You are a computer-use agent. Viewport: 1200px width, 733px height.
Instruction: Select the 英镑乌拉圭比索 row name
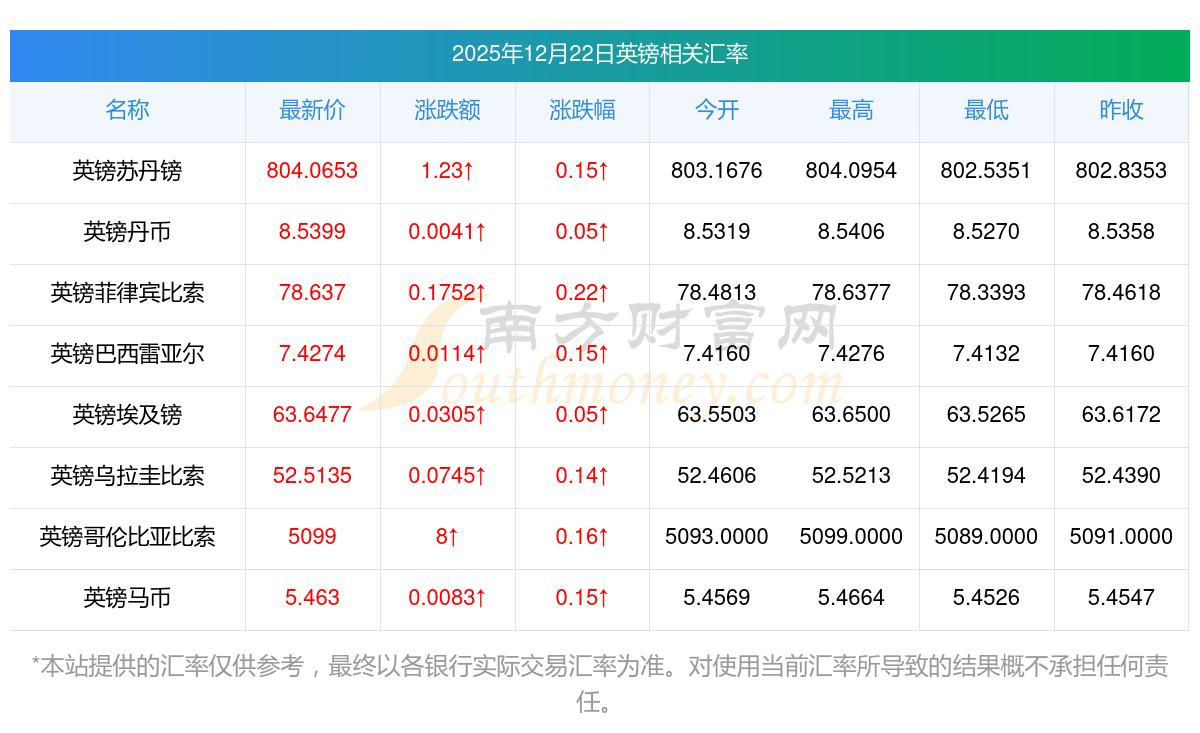point(127,476)
